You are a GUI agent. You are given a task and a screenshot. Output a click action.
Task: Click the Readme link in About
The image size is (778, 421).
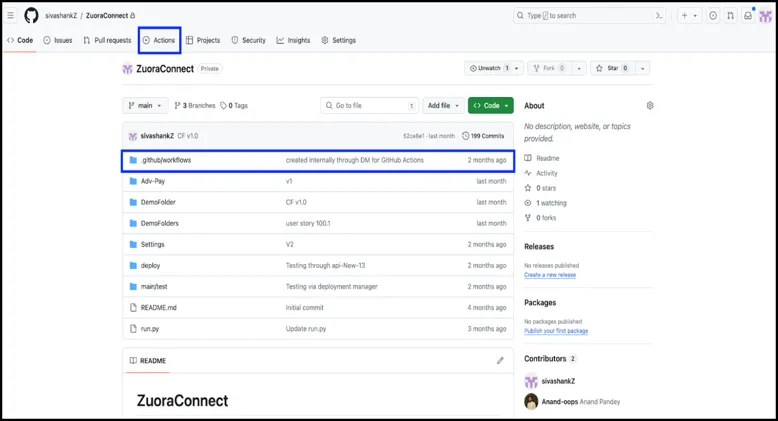pos(547,158)
